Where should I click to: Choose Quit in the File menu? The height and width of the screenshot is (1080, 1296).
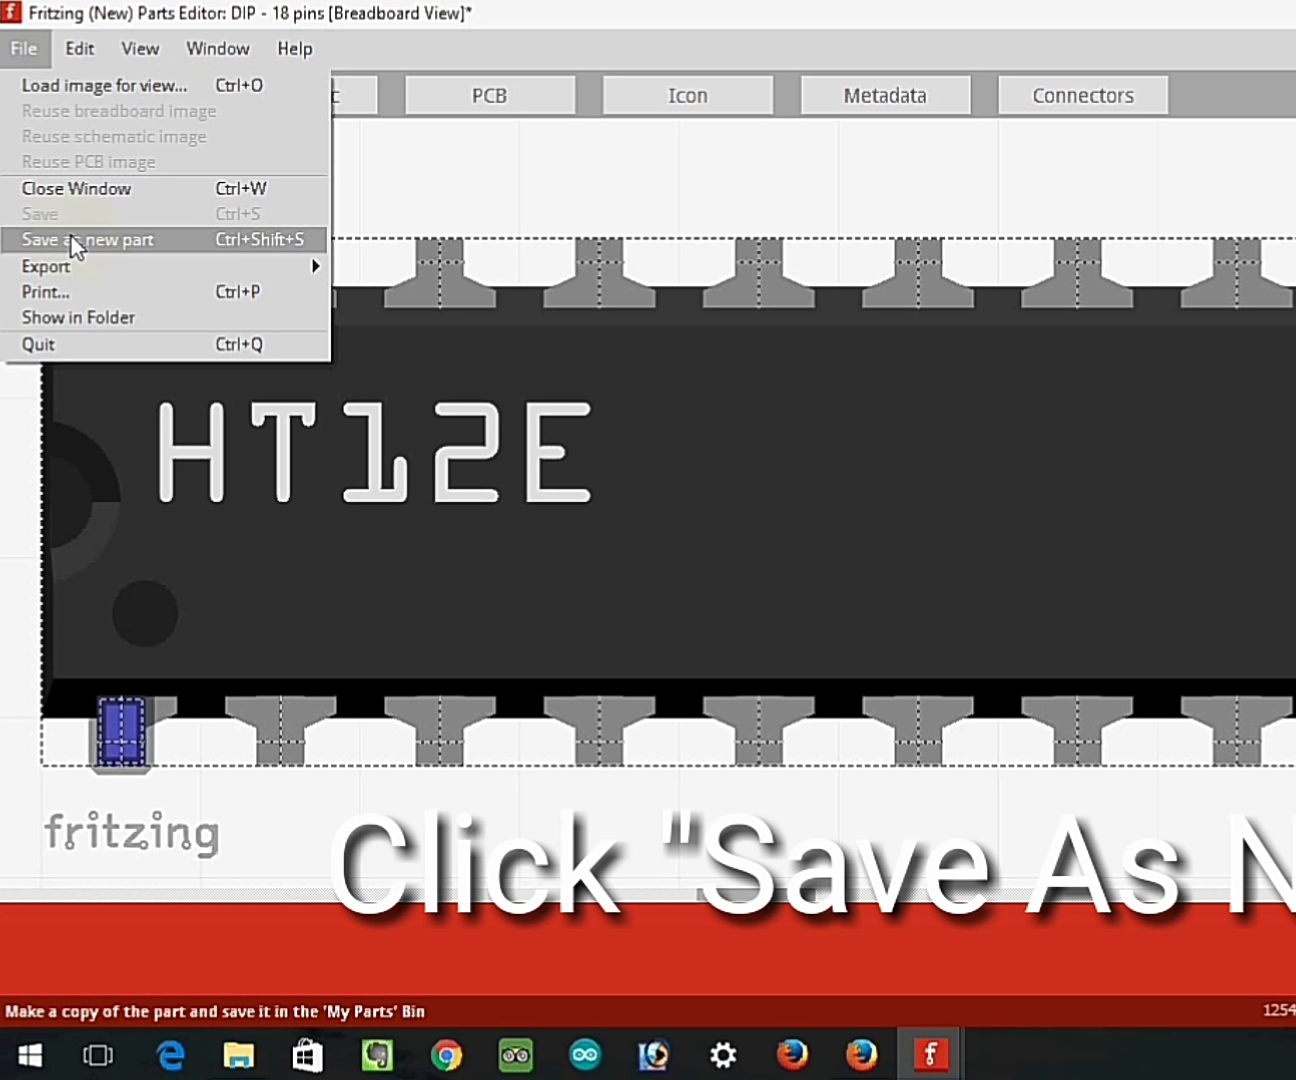point(166,344)
